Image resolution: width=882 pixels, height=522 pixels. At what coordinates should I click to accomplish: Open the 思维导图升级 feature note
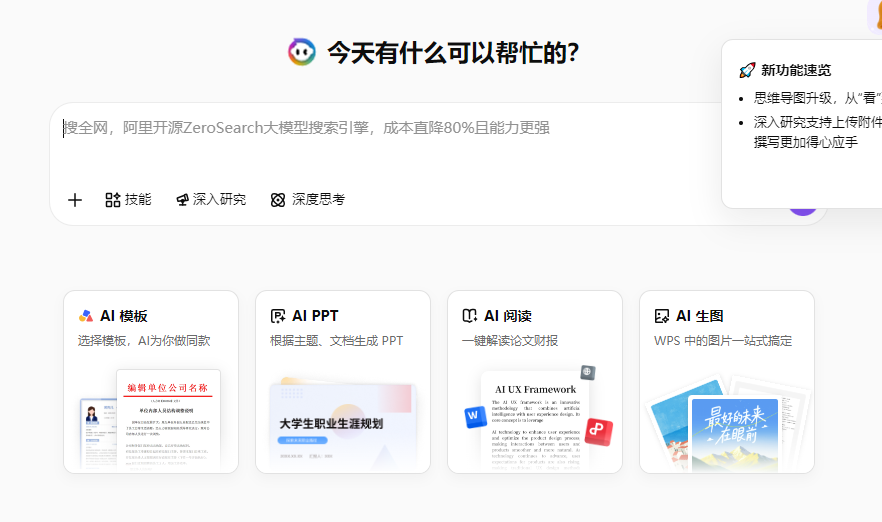pyautogui.click(x=815, y=98)
